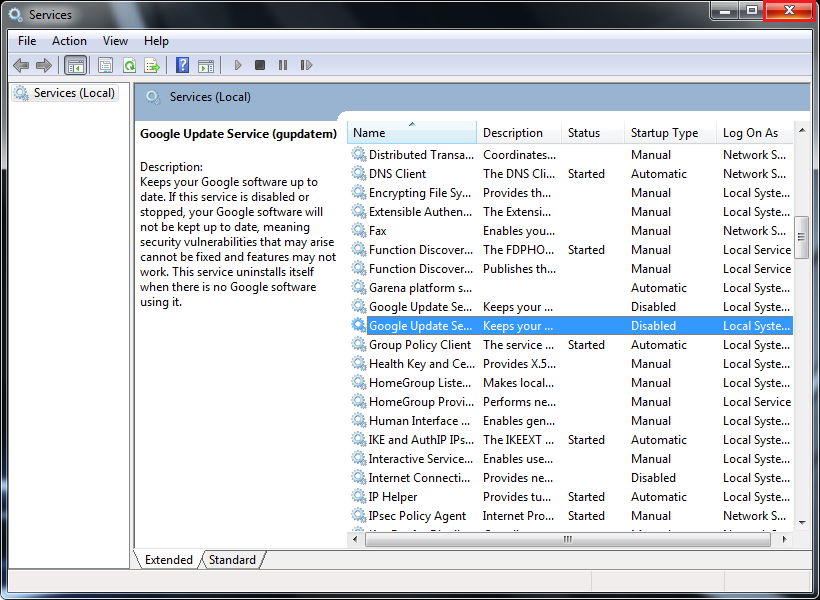Select 'Distributed Transa...' service name
Viewport: 820px width, 600px height.
(421, 155)
